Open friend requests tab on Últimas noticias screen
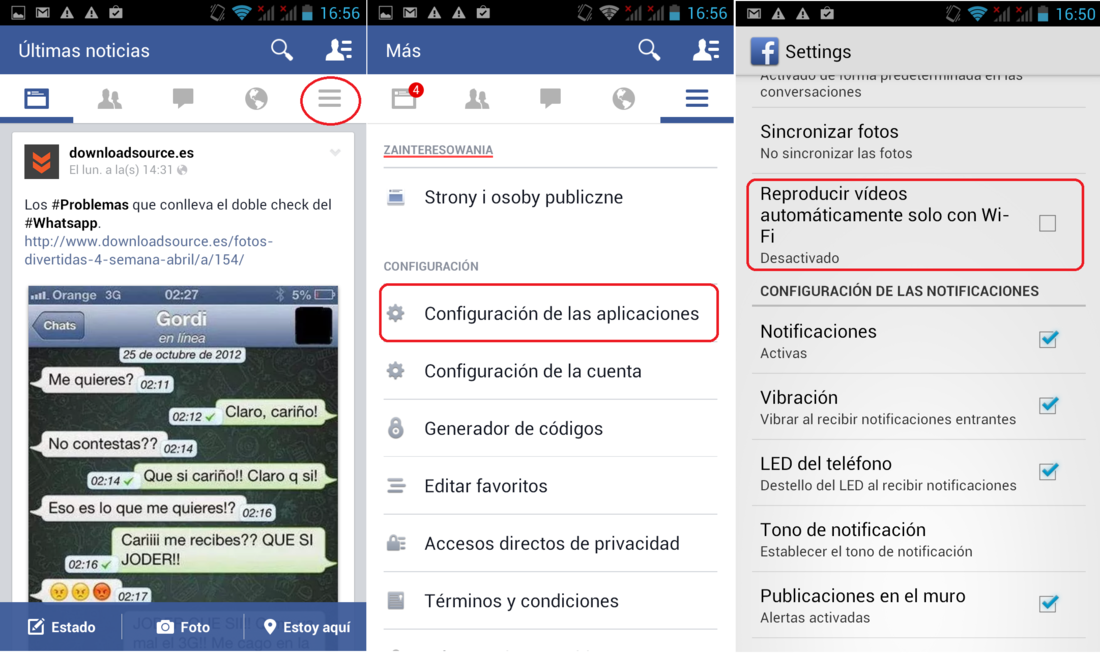The image size is (1100, 653). (109, 98)
